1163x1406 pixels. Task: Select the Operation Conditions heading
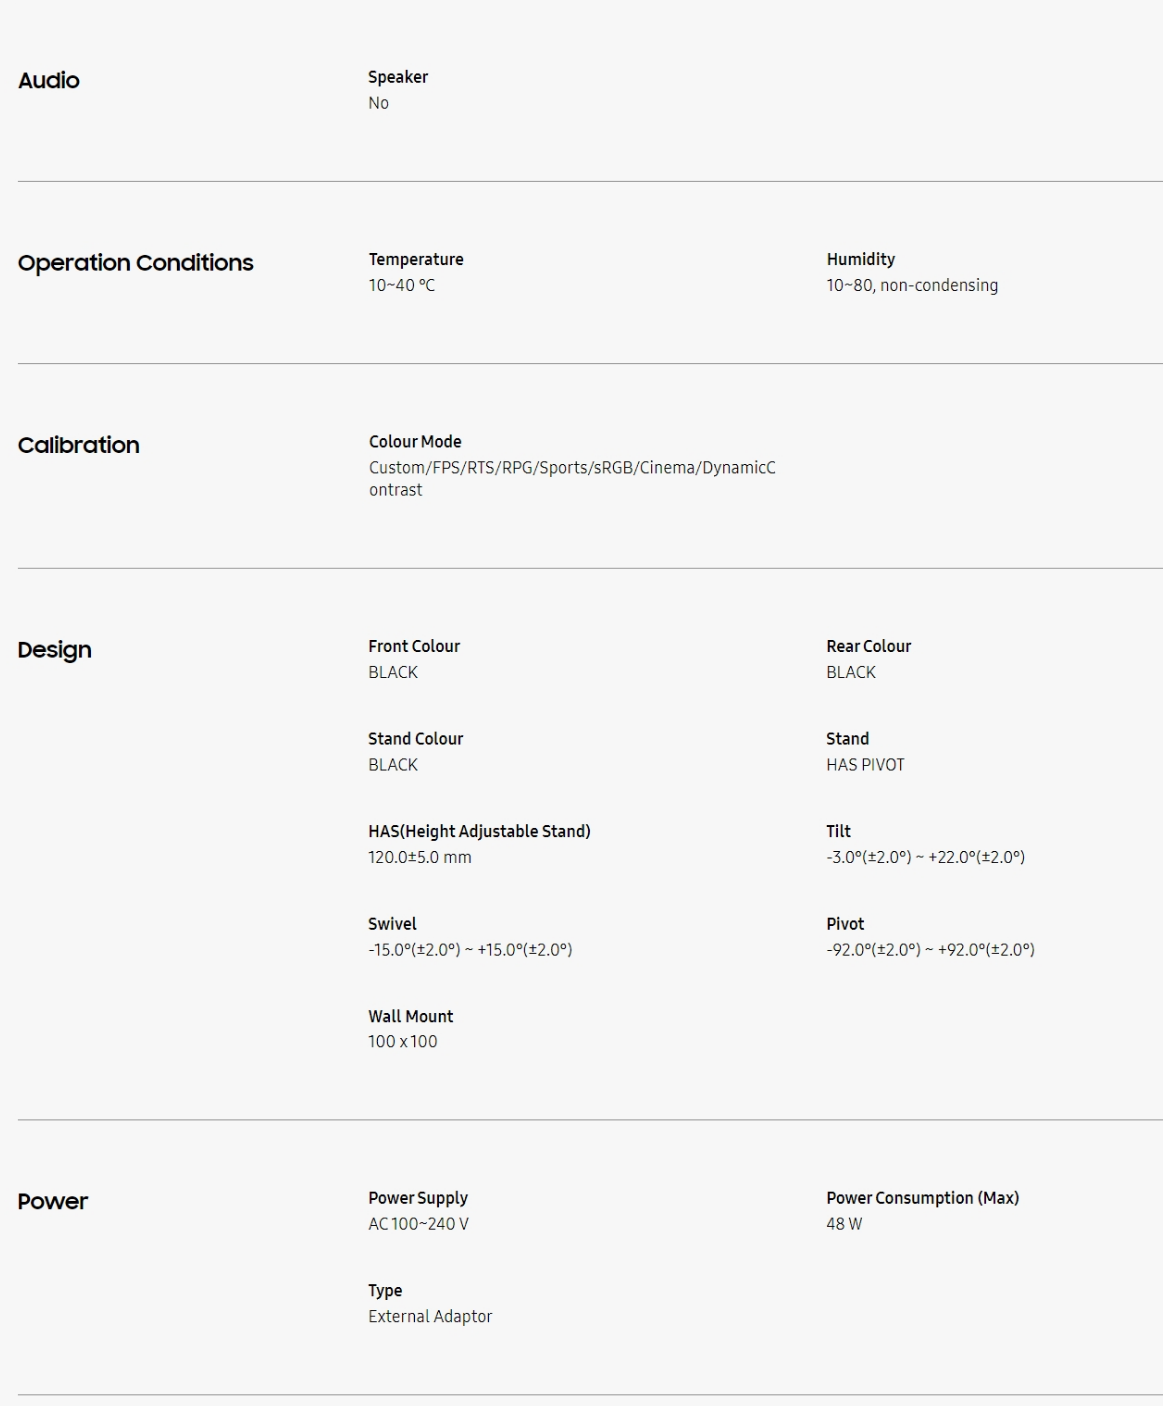pos(136,263)
